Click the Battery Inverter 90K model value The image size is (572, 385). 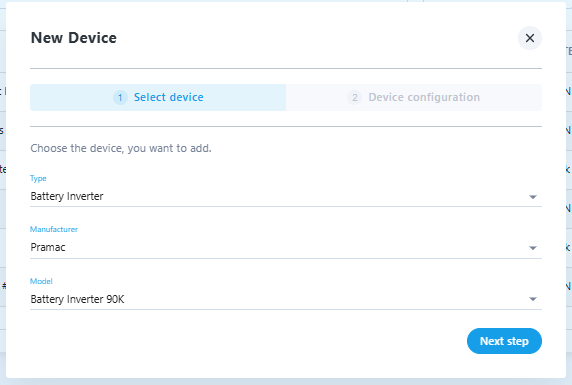point(77,299)
